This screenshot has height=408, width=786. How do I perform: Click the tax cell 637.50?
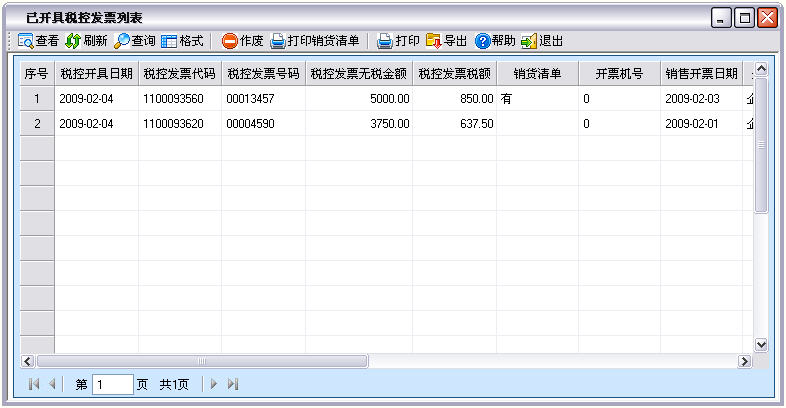(455, 124)
